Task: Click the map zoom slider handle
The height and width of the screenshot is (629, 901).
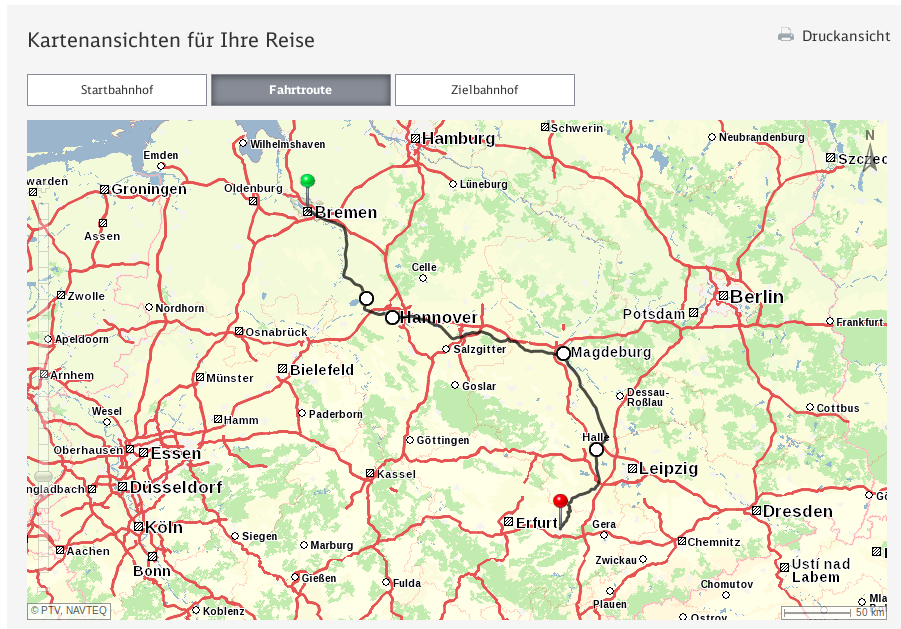Action: (43, 476)
